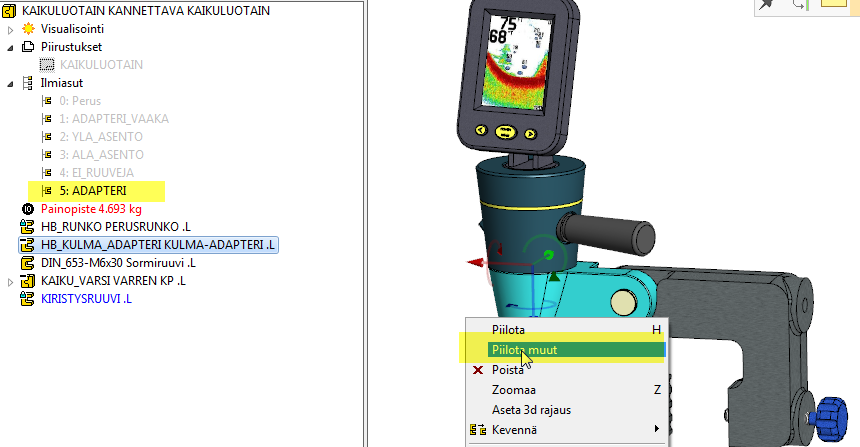This screenshot has height=447, width=860.
Task: Click the icon beside 1: ADAPTERI_VAAKA
Action: (47, 119)
